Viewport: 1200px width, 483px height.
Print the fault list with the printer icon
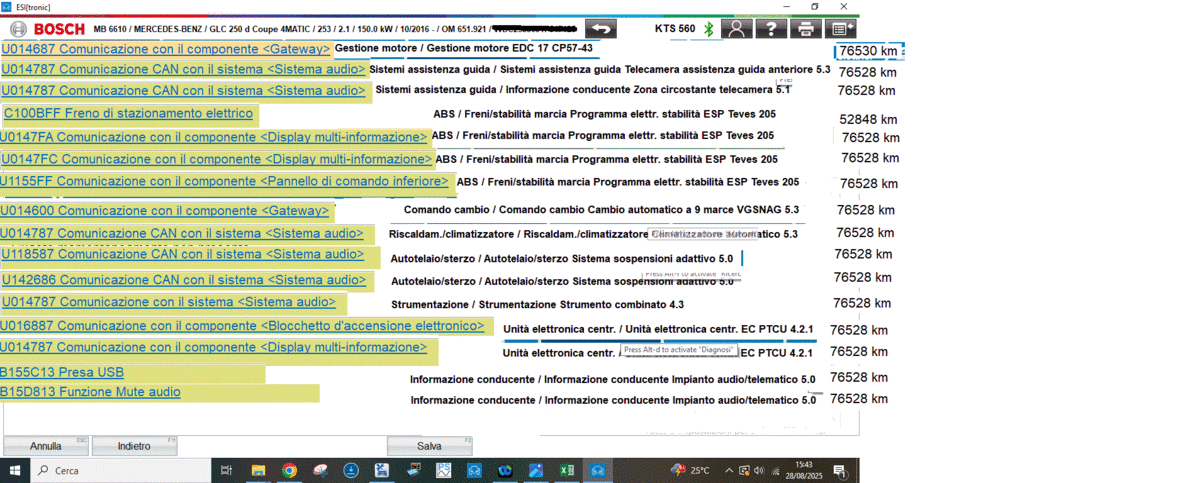tap(805, 28)
